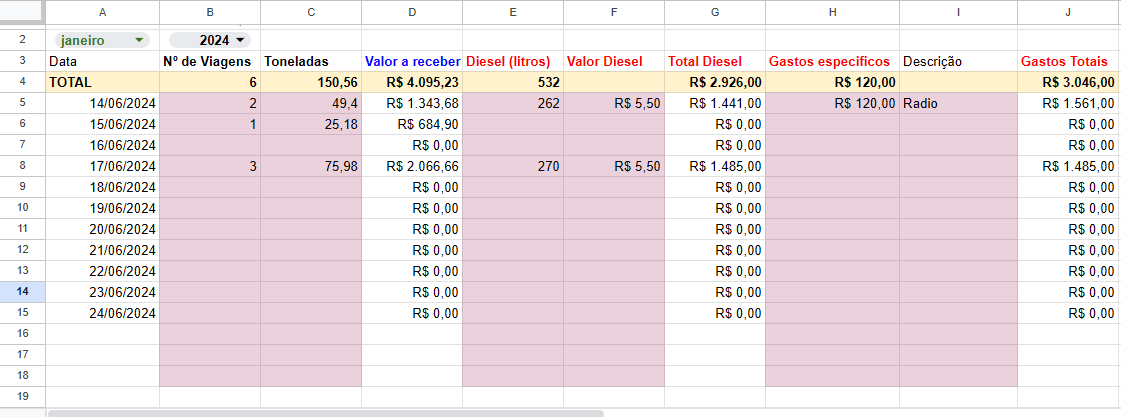Select row 14 header
1121x417 pixels.
pyautogui.click(x=23, y=292)
